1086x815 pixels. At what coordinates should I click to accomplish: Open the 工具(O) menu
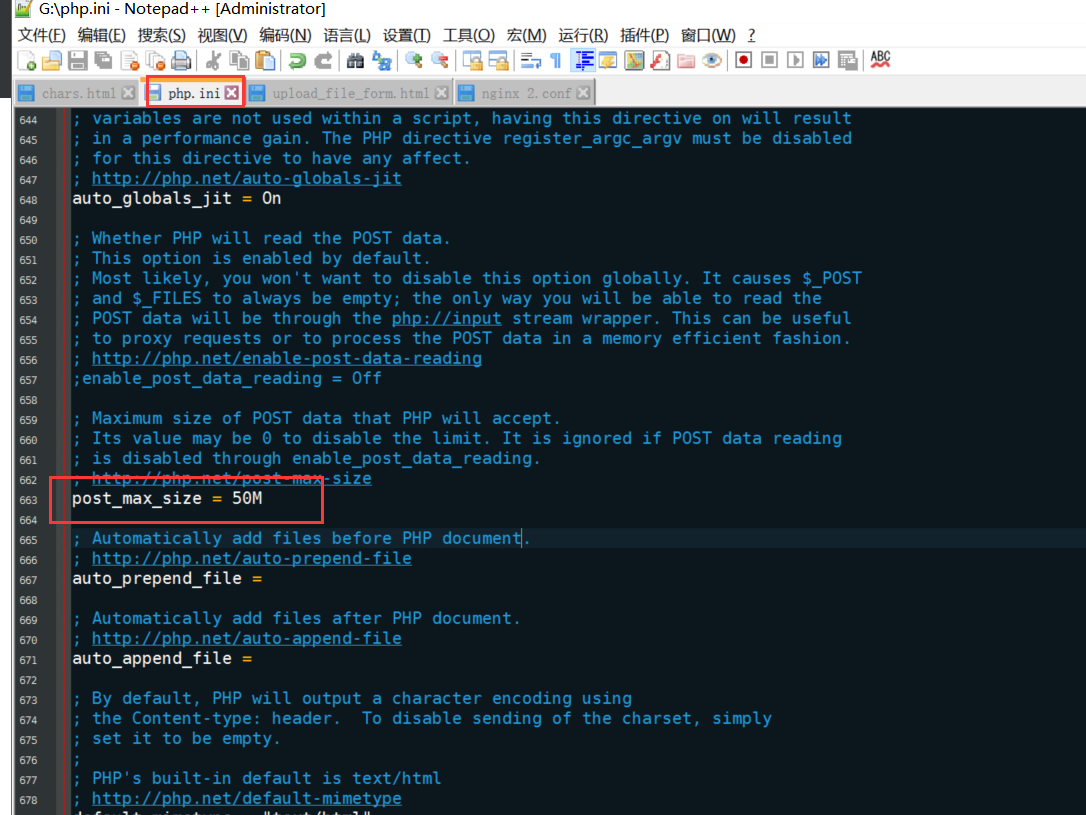tap(468, 35)
